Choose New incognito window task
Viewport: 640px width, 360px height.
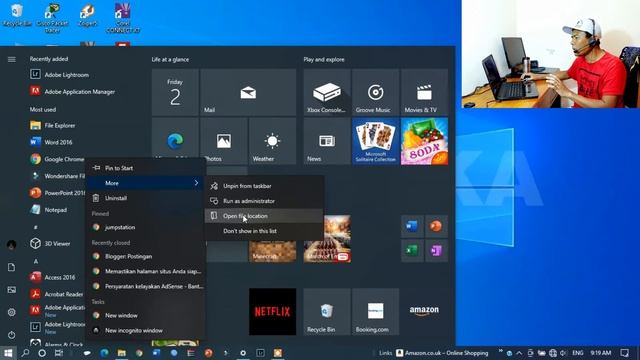coord(146,331)
